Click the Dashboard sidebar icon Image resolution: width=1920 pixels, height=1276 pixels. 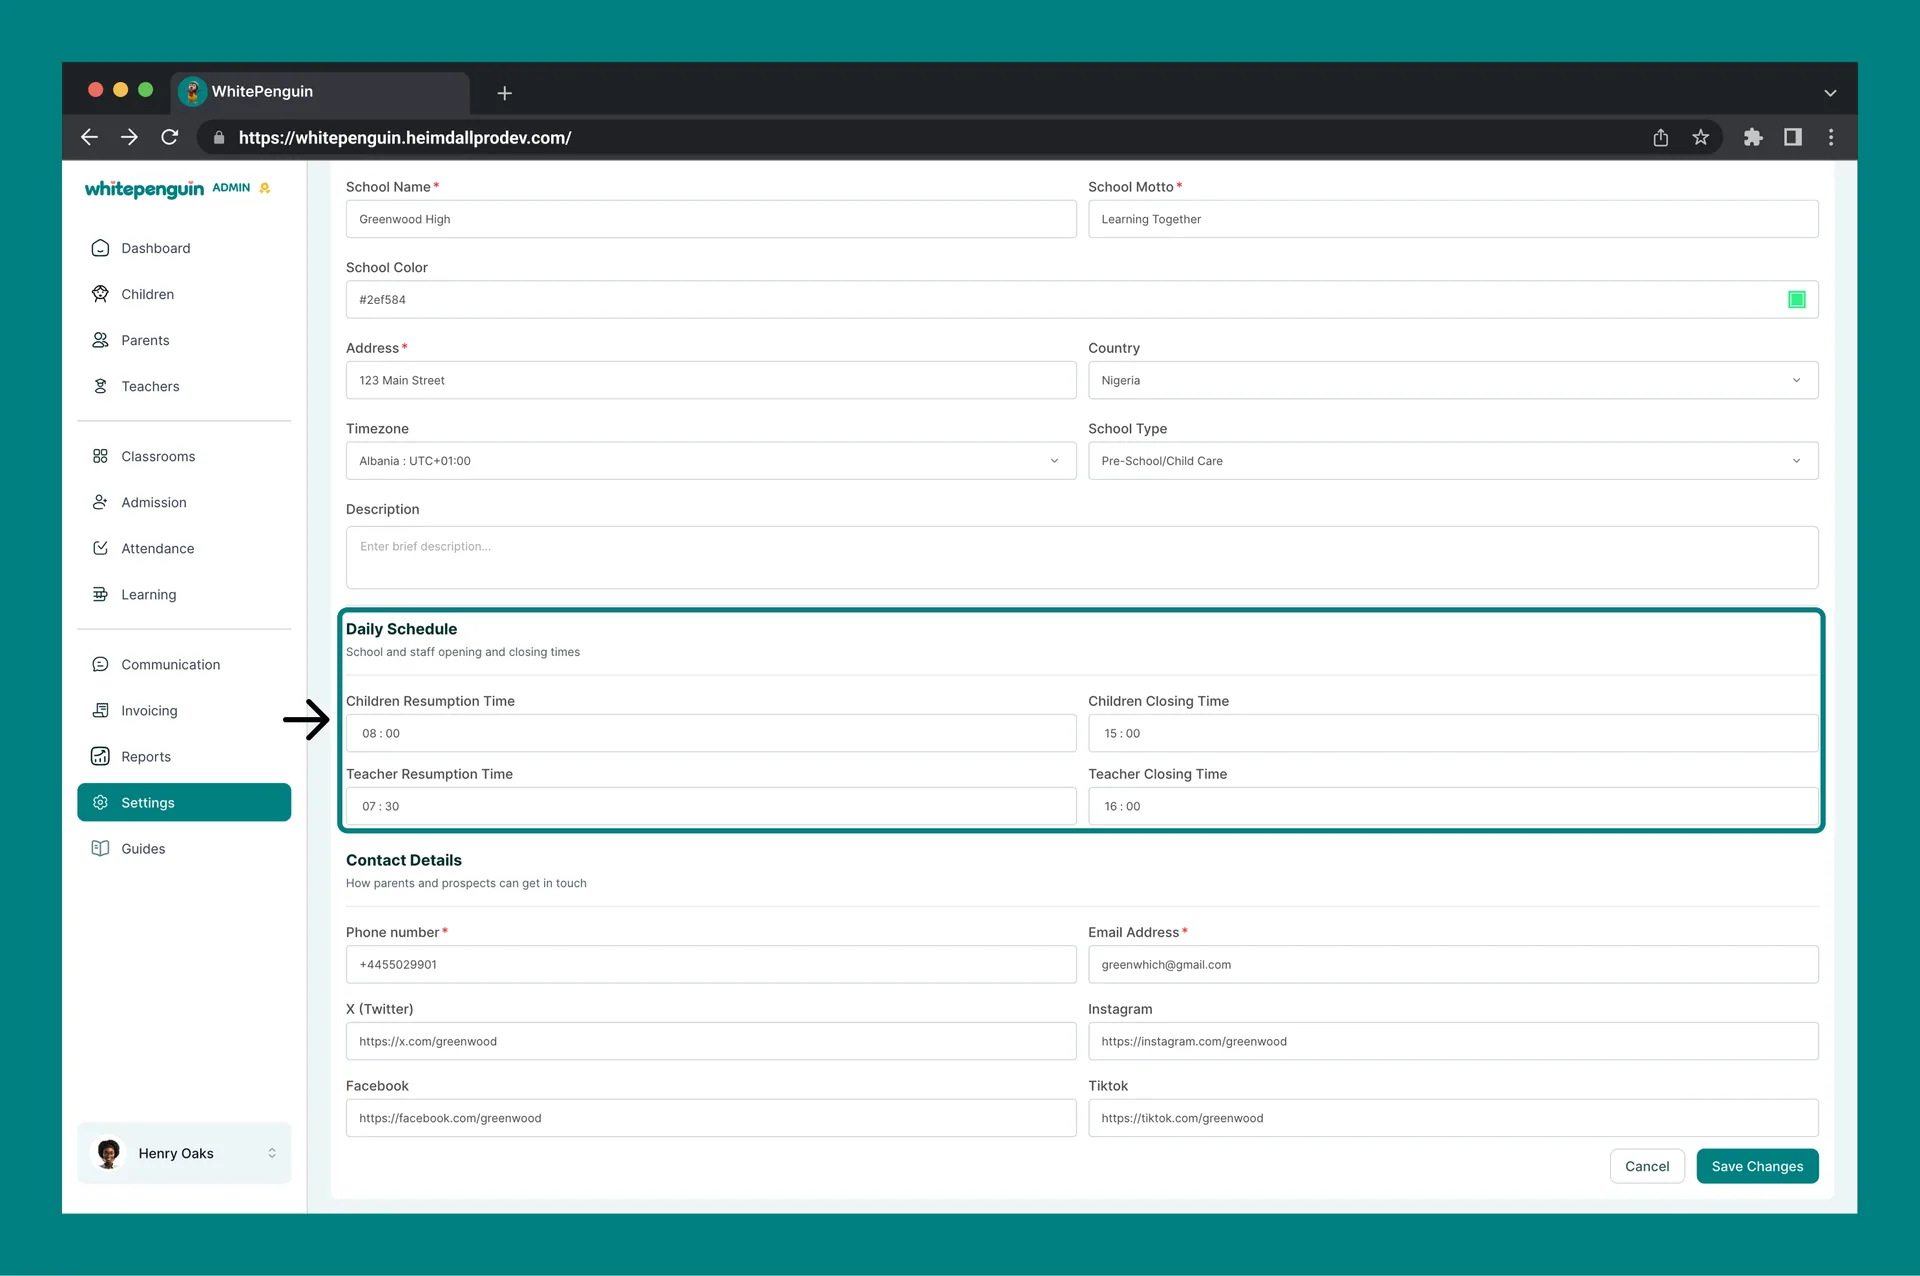point(100,248)
